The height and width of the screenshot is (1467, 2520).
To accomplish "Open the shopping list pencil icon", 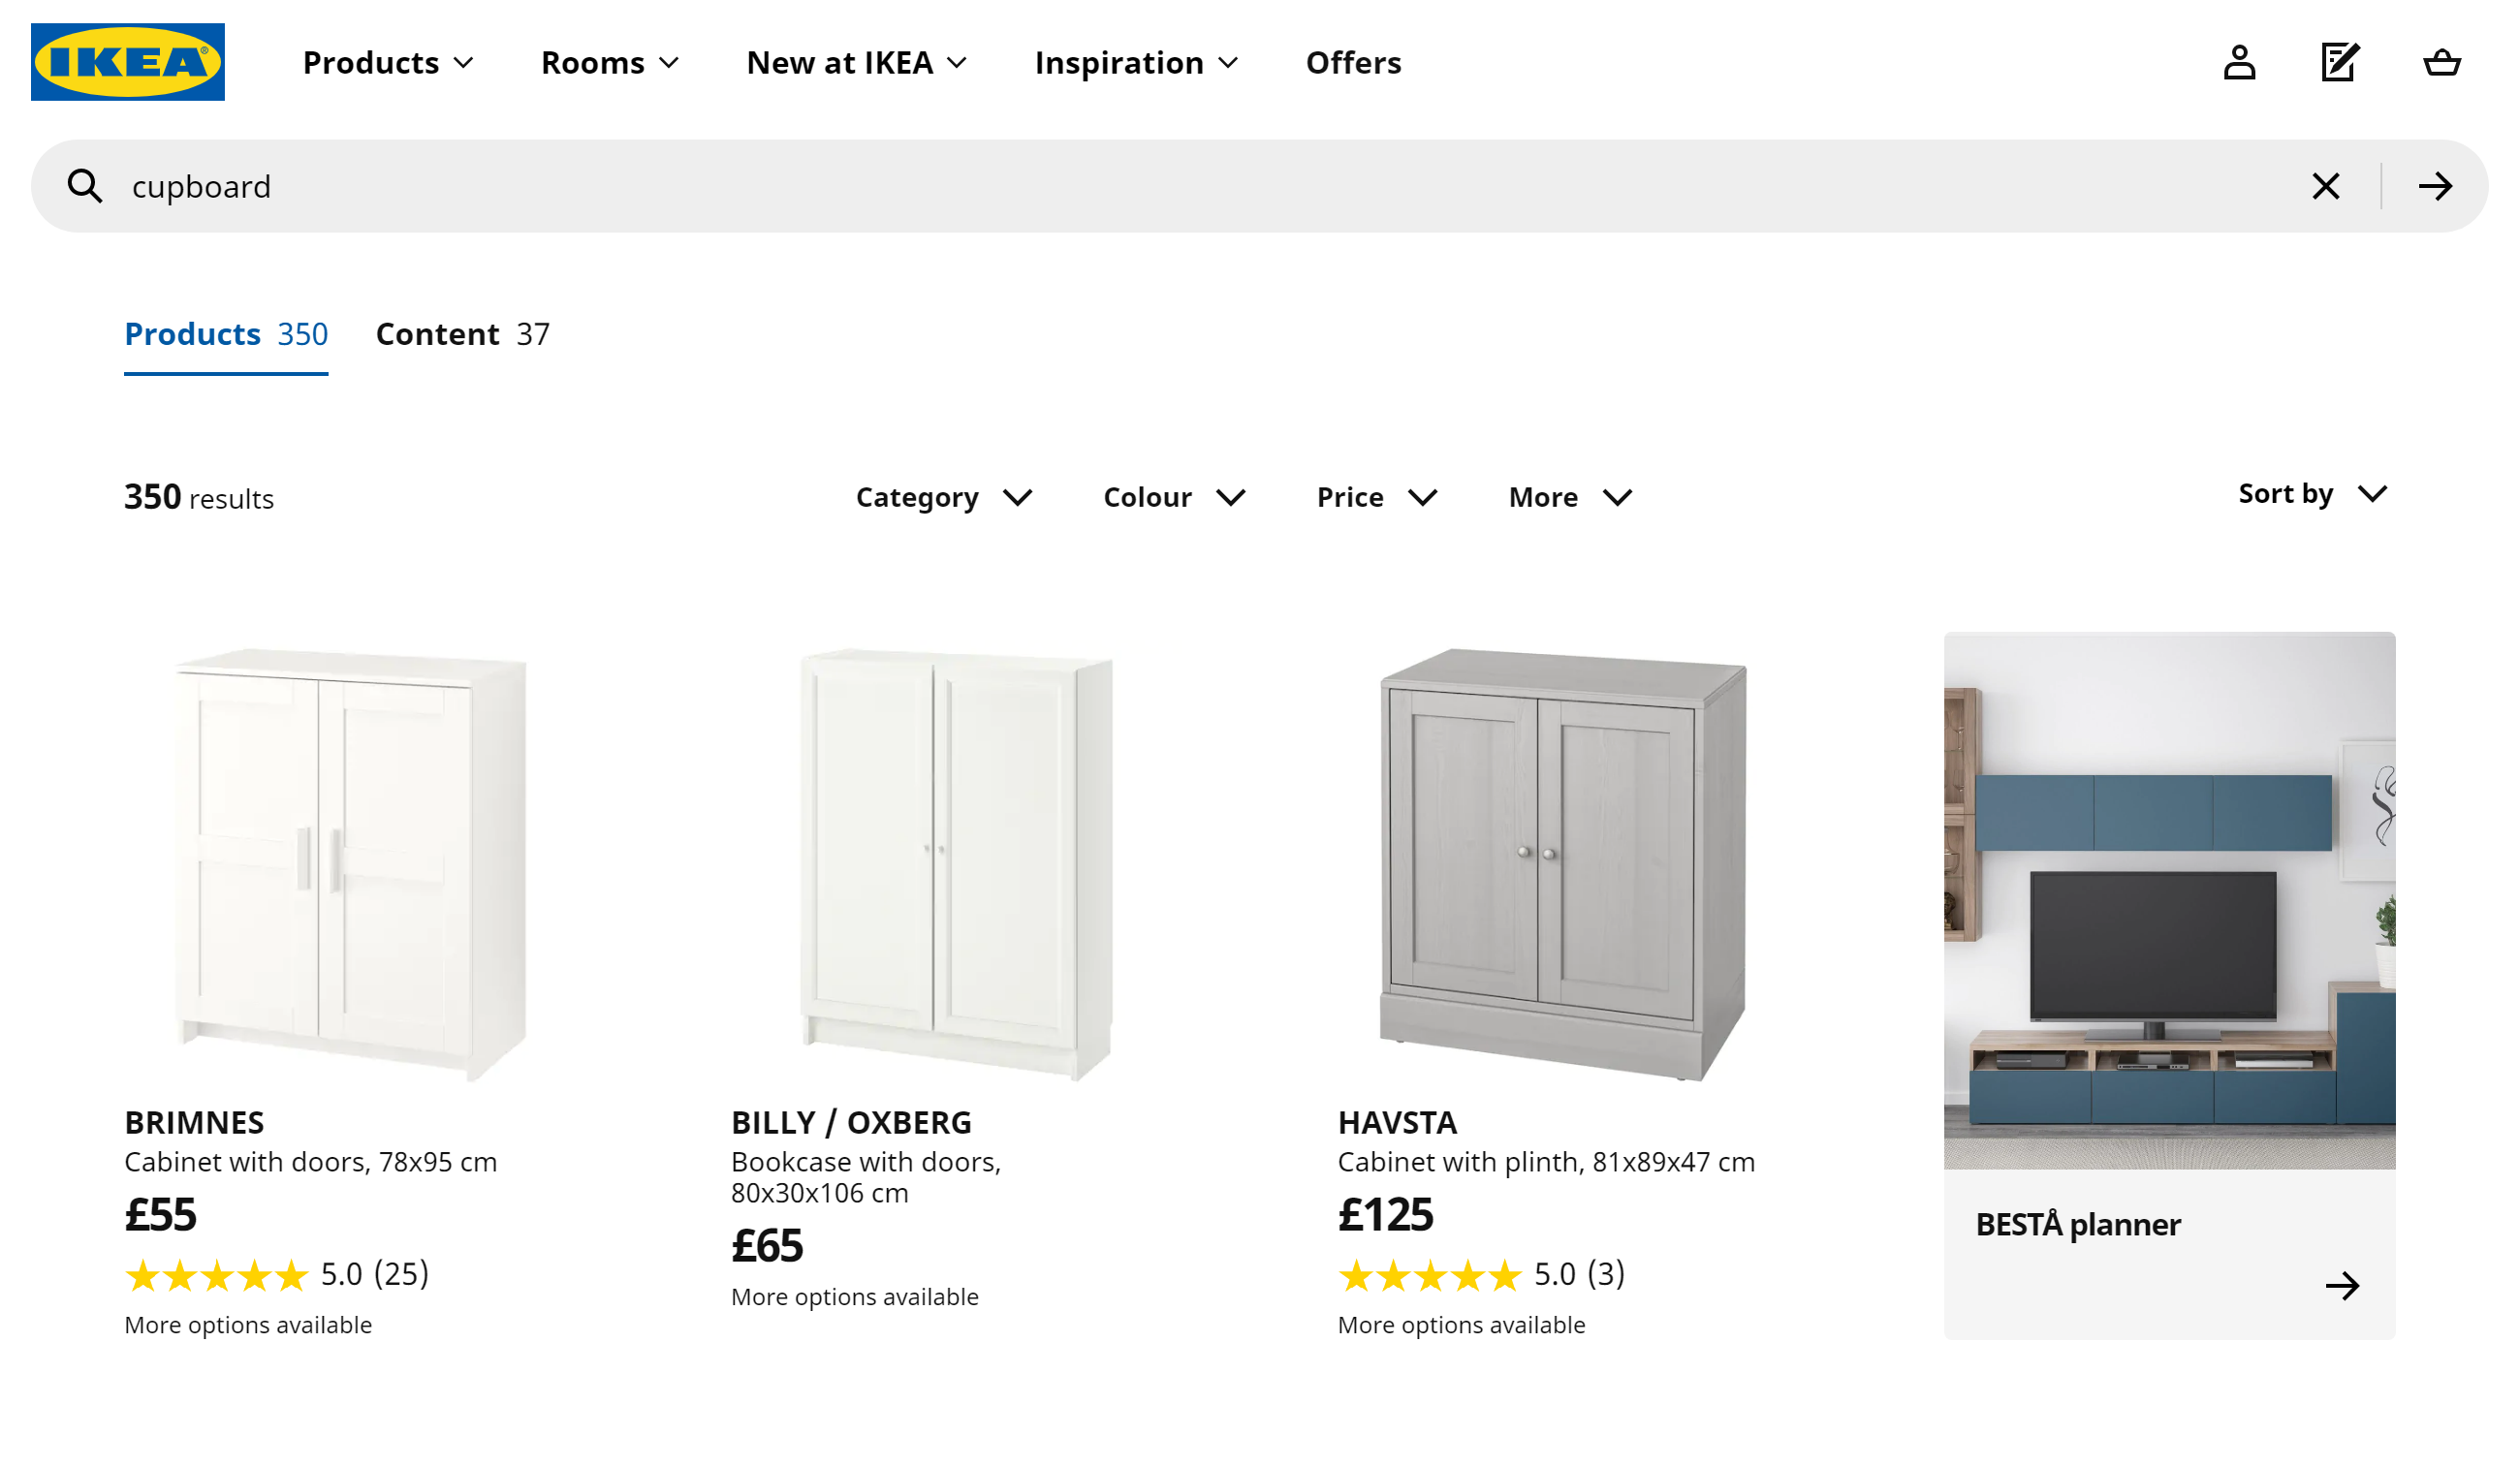I will click(2339, 62).
